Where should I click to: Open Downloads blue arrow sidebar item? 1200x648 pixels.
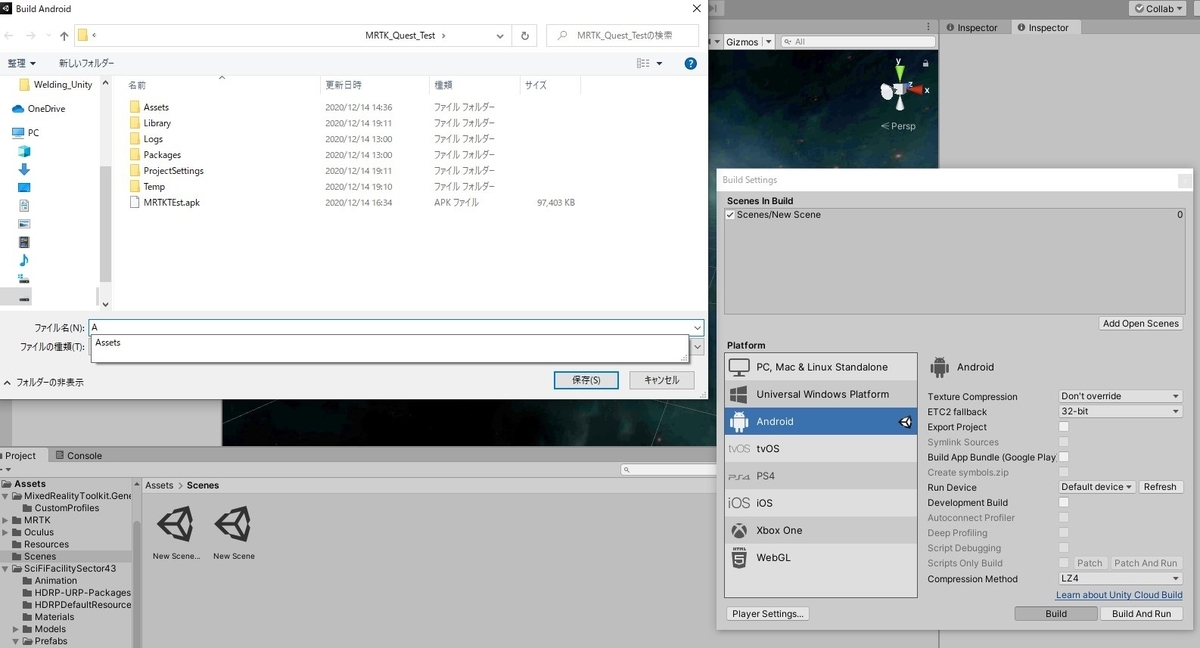(24, 169)
